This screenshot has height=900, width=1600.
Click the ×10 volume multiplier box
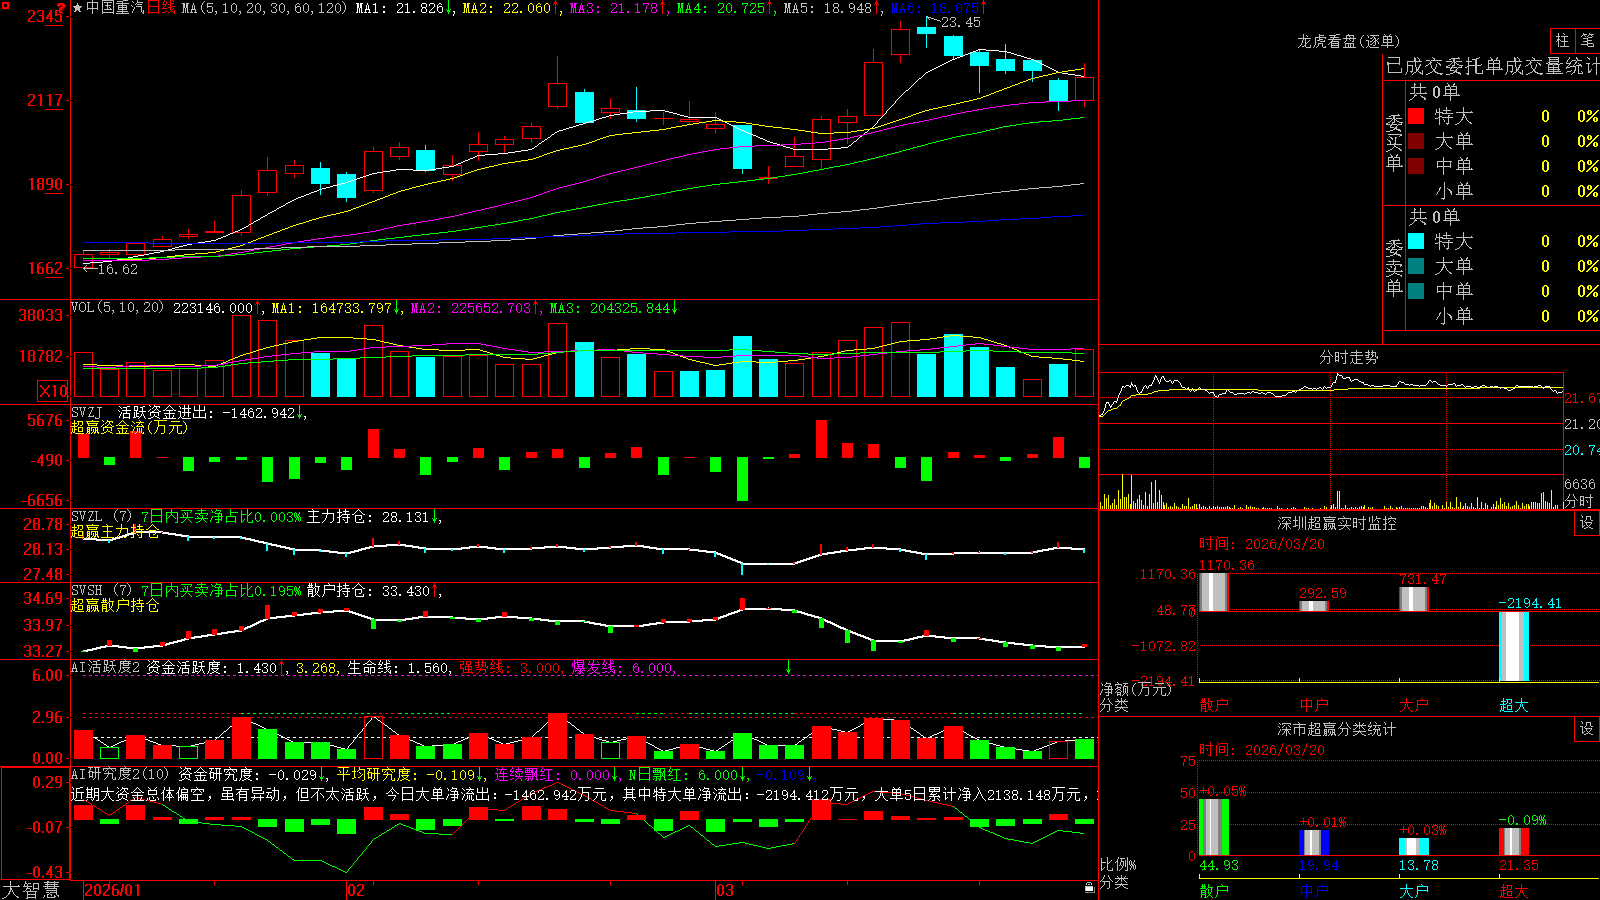pos(53,391)
